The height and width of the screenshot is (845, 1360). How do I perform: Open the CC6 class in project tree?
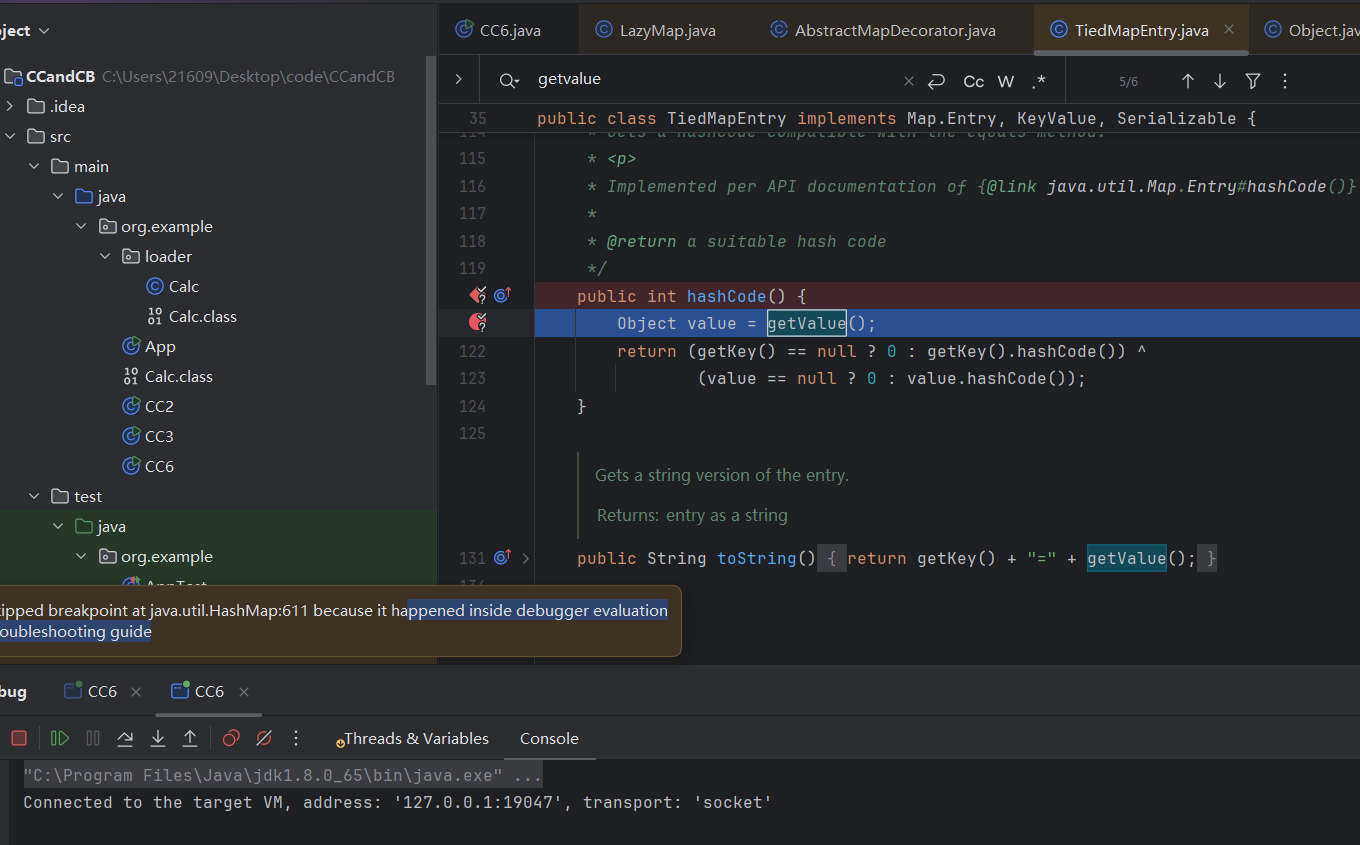147,466
